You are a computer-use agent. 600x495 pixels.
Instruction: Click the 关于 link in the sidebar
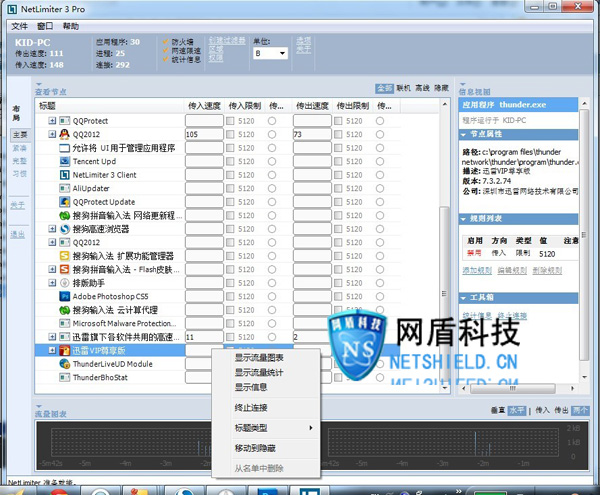click(x=18, y=205)
